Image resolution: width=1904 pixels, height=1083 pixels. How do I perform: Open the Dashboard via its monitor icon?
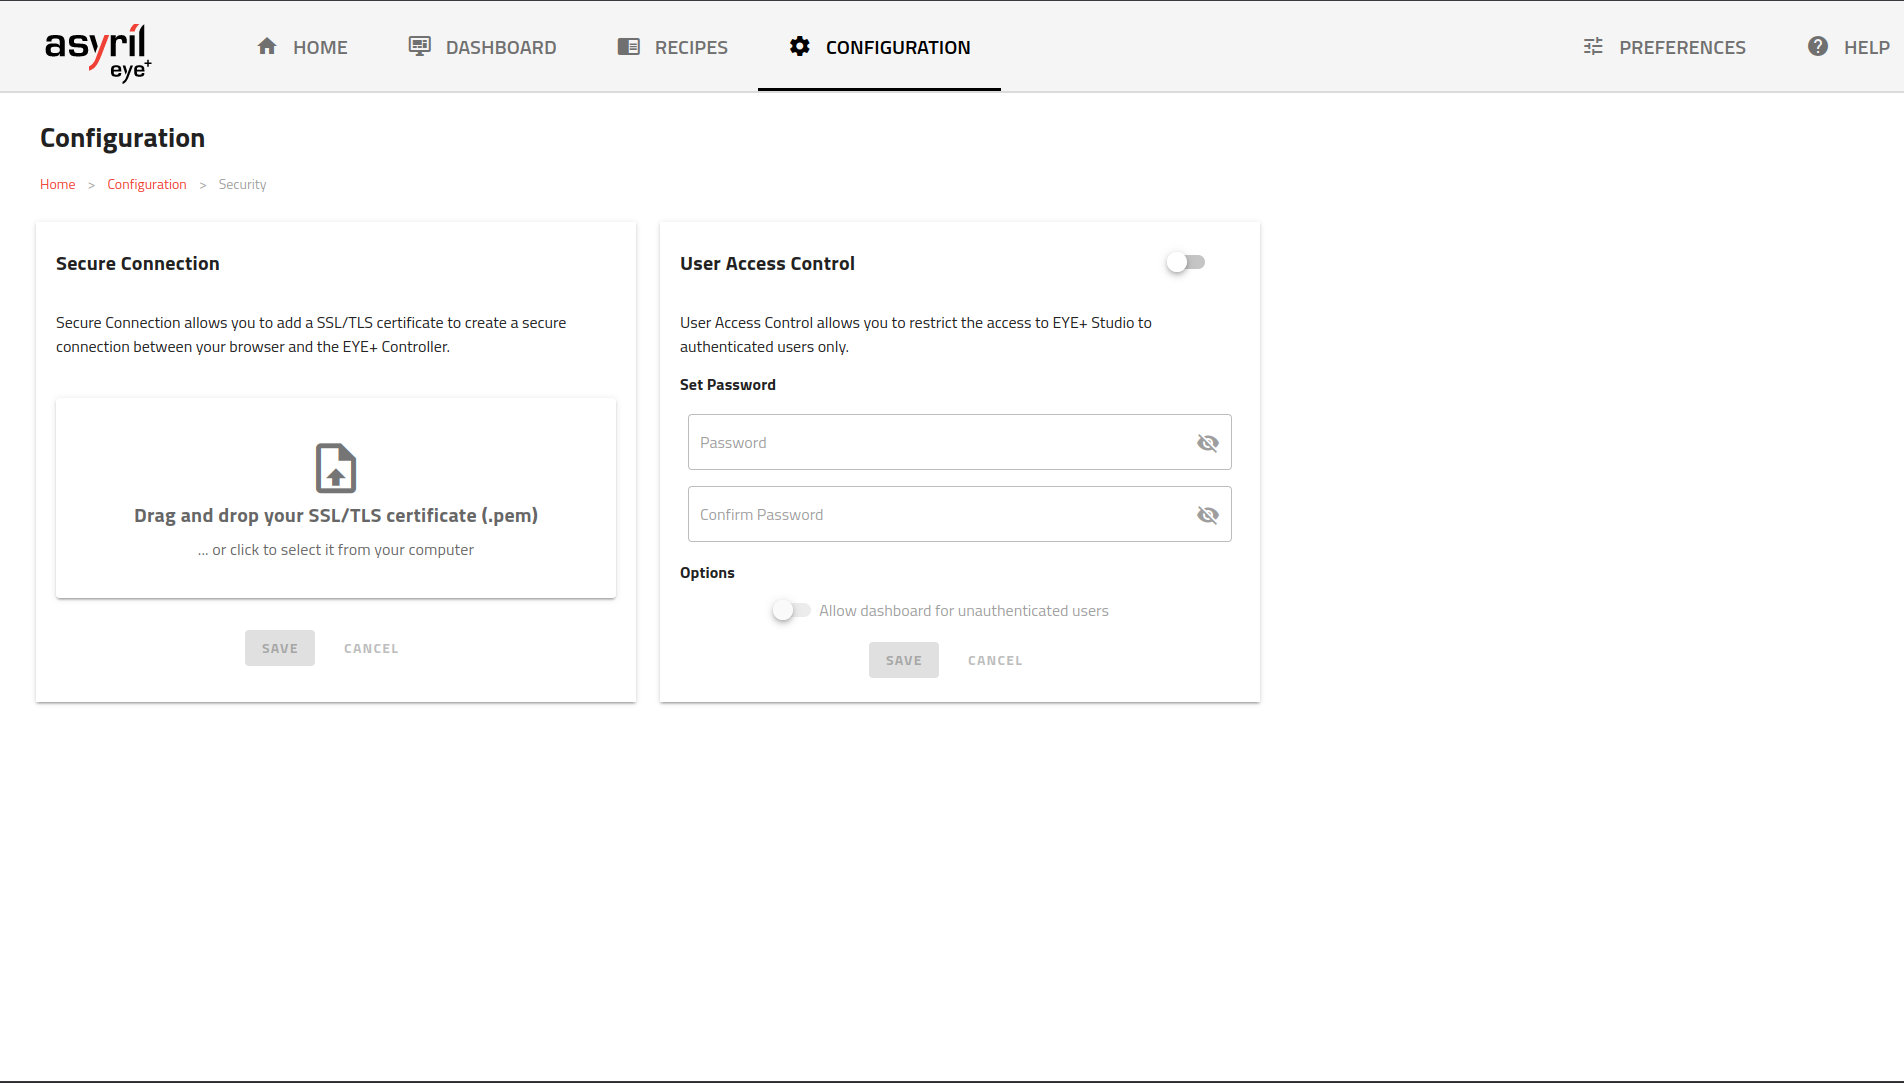419,45
